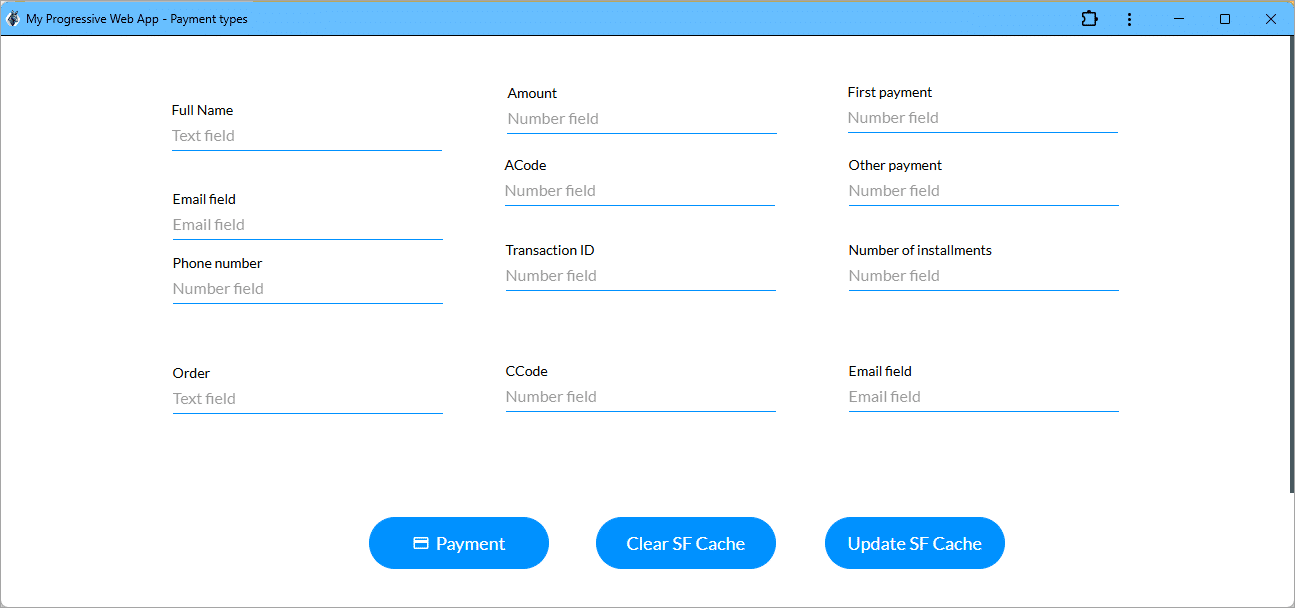Click the Other payment input
This screenshot has width=1295, height=608.
[983, 191]
